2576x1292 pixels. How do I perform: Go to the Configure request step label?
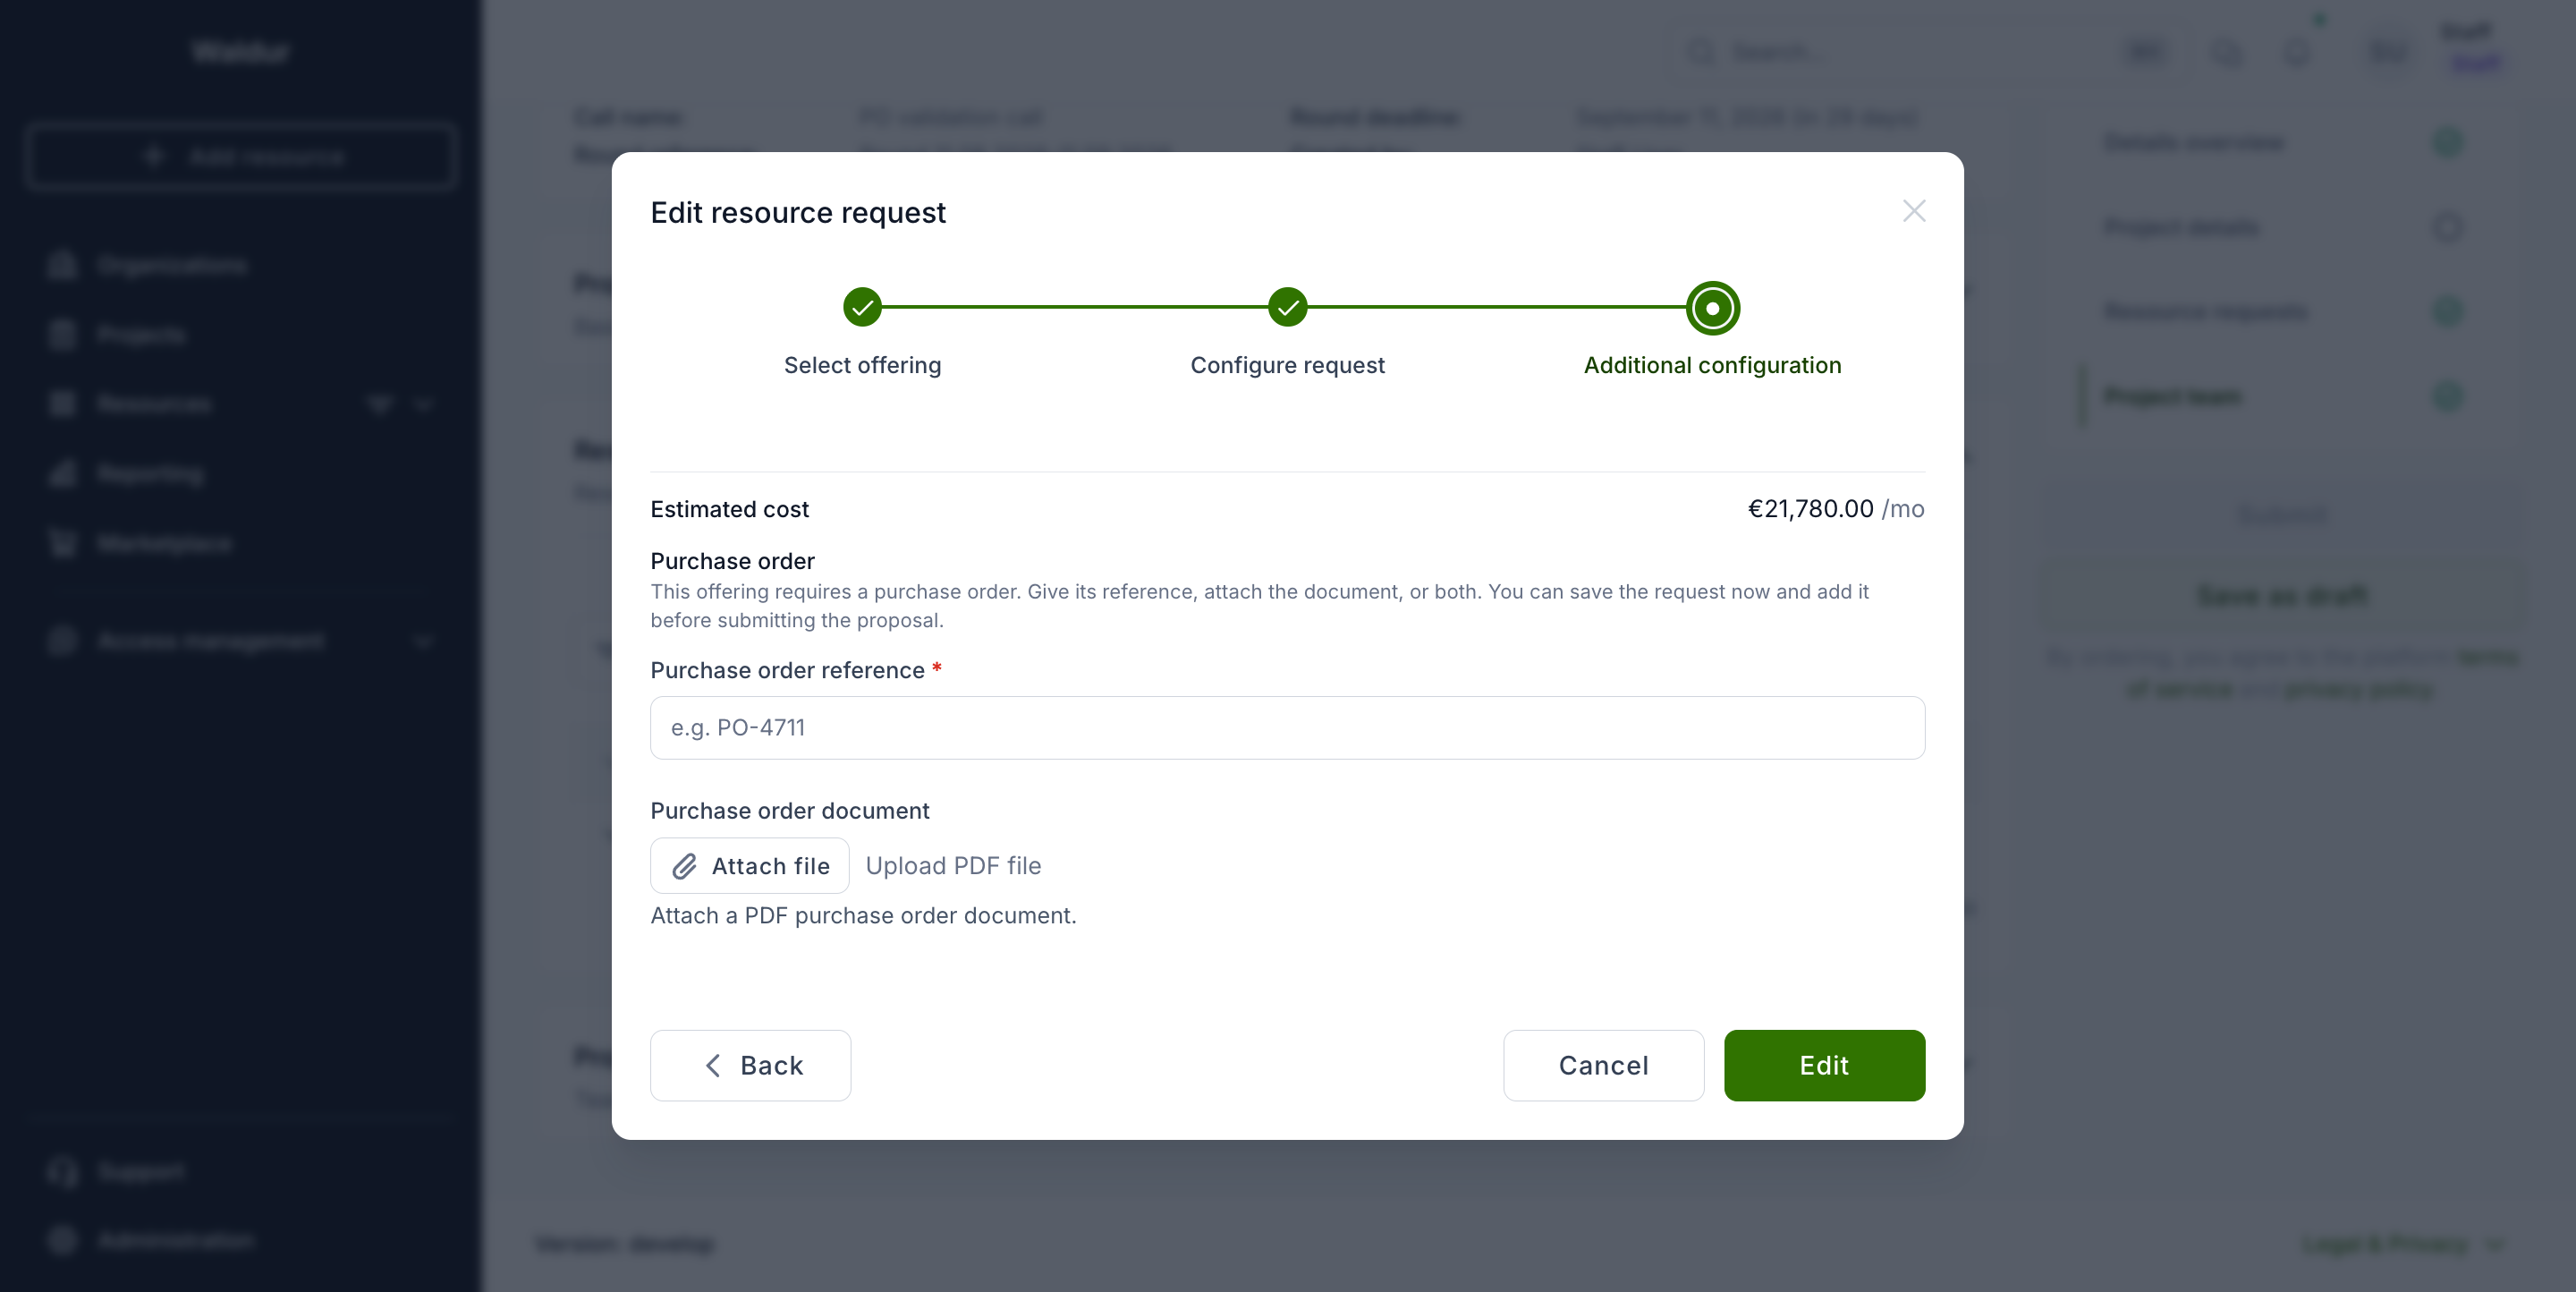(x=1287, y=366)
